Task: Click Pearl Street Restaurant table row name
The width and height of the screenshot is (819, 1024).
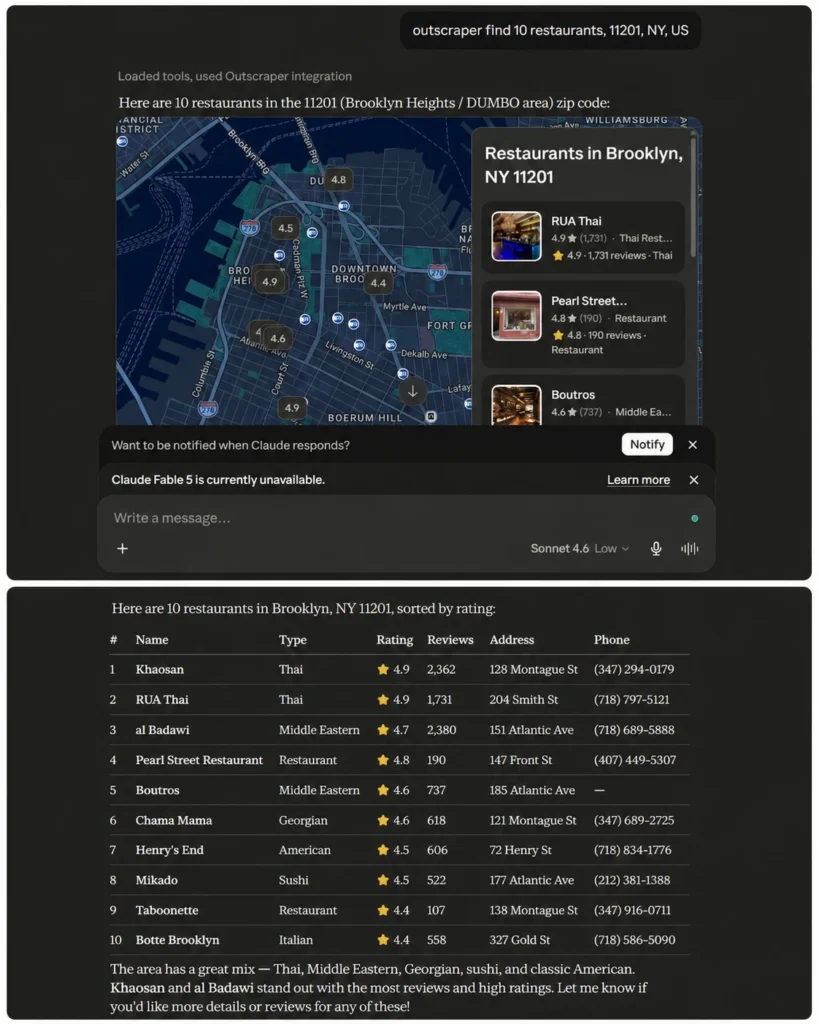Action: click(x=199, y=760)
